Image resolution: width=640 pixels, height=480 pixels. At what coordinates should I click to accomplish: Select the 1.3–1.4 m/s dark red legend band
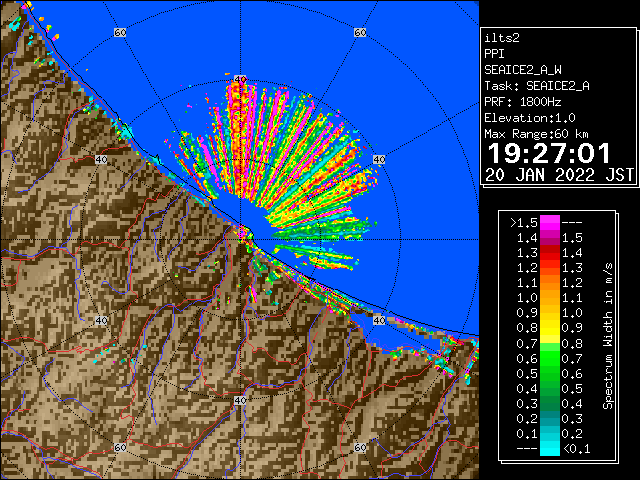[x=550, y=253]
